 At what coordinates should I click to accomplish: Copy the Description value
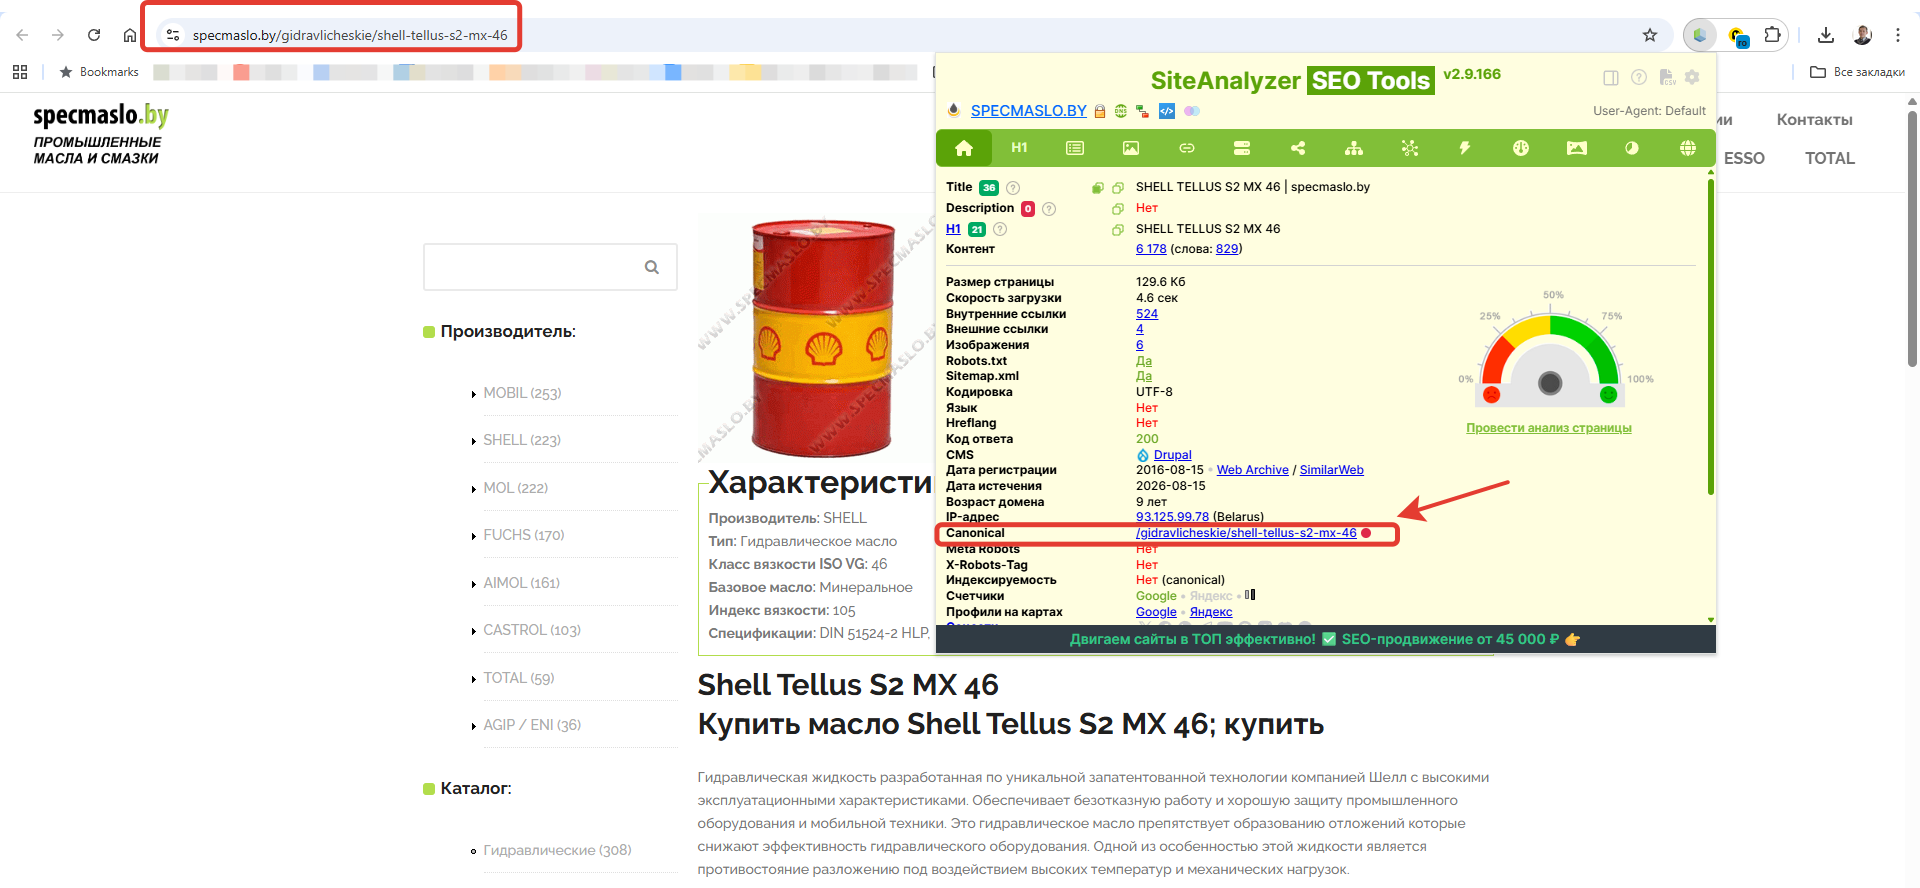(1118, 209)
